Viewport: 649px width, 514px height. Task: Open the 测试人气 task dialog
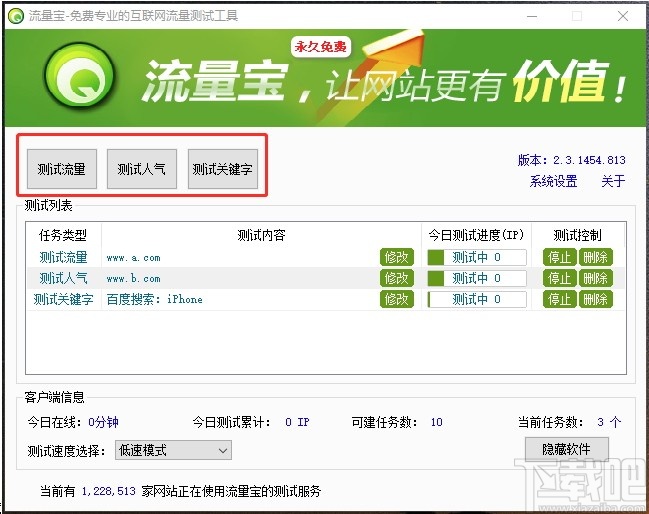point(142,169)
